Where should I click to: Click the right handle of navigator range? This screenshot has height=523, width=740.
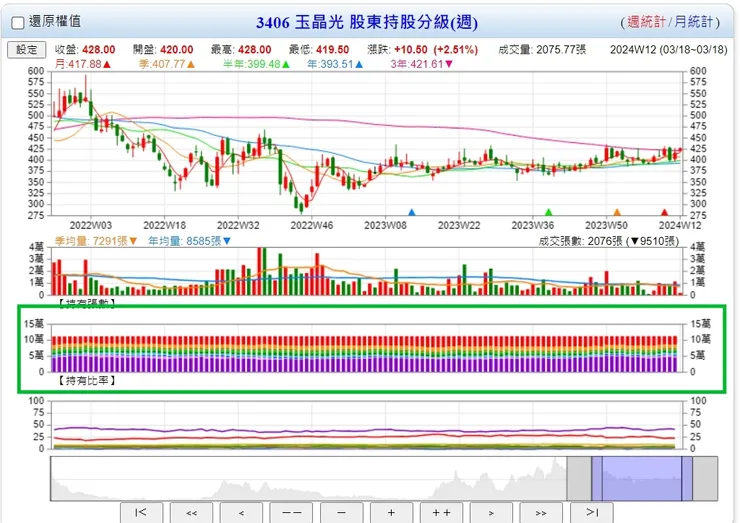[687, 478]
